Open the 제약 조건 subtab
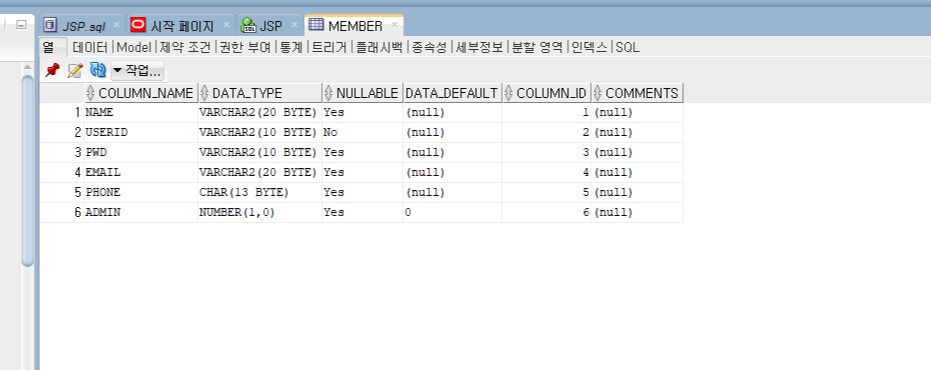 pos(185,48)
